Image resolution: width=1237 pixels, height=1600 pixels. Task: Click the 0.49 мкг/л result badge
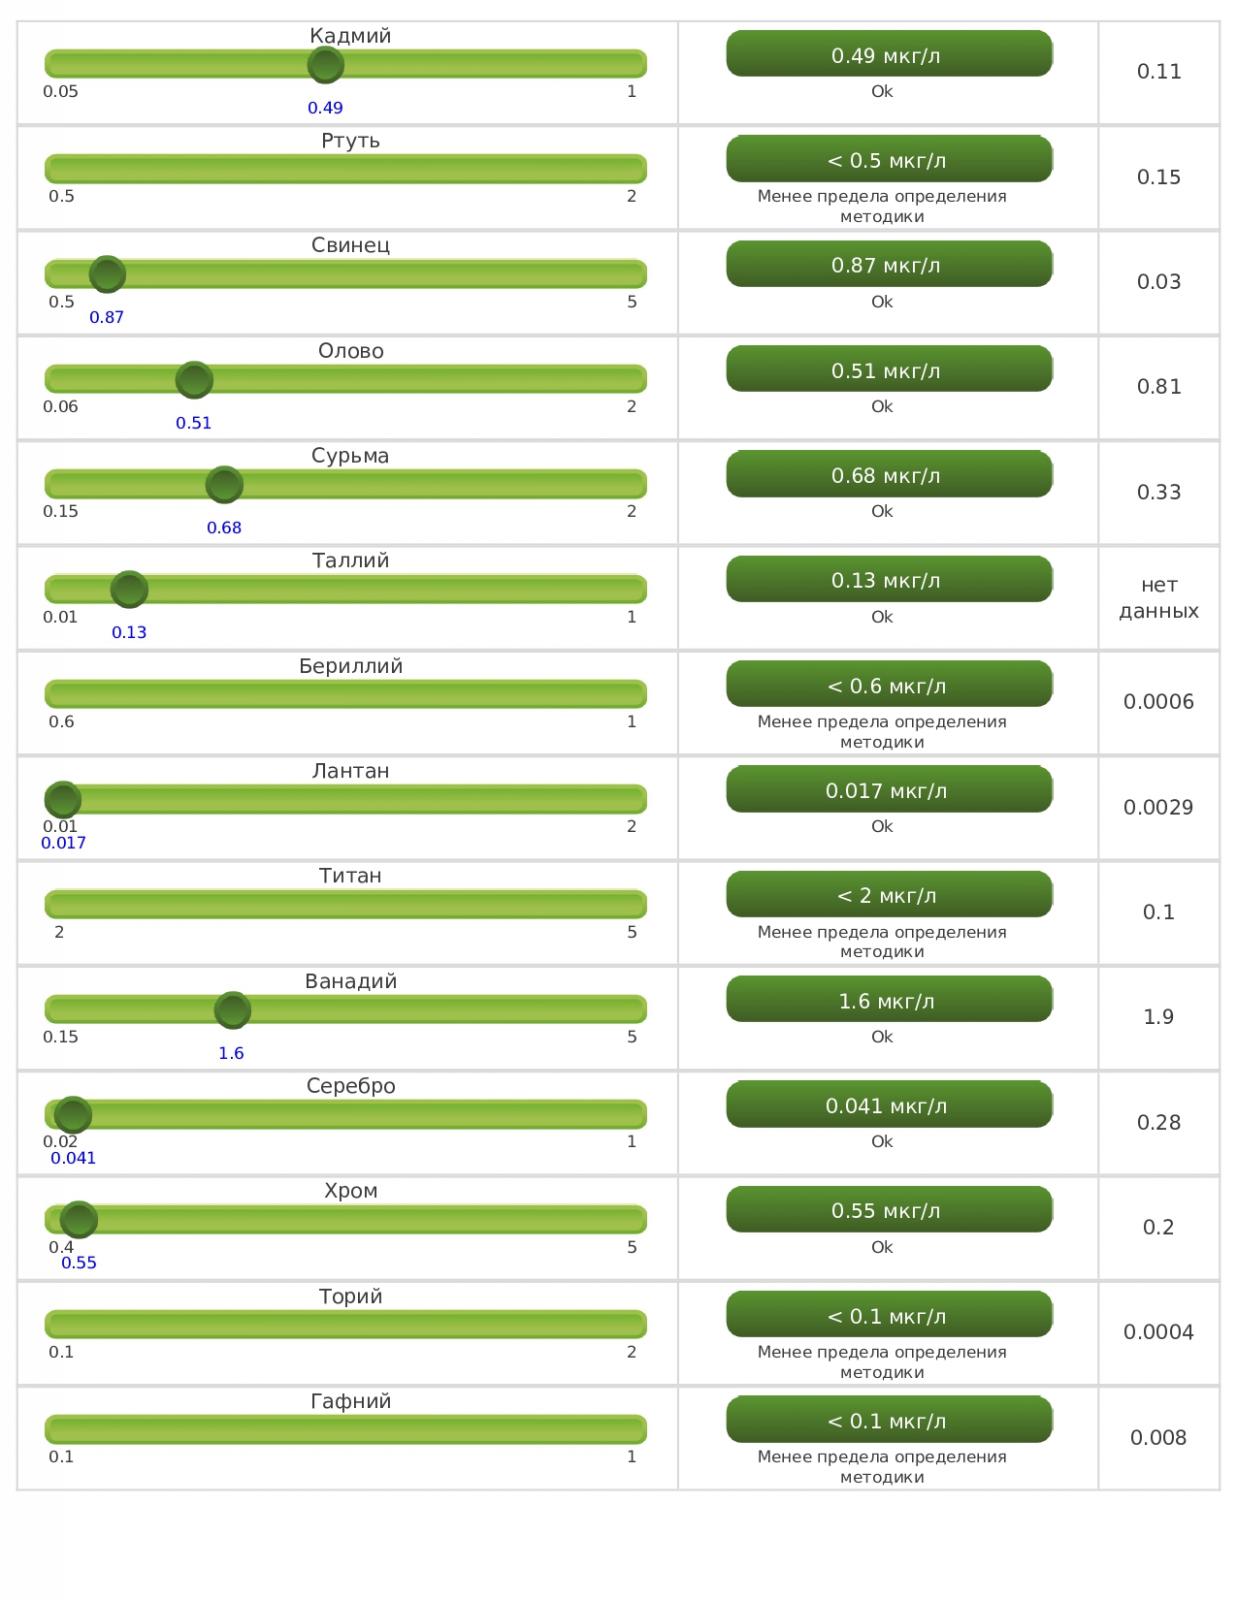[x=889, y=54]
